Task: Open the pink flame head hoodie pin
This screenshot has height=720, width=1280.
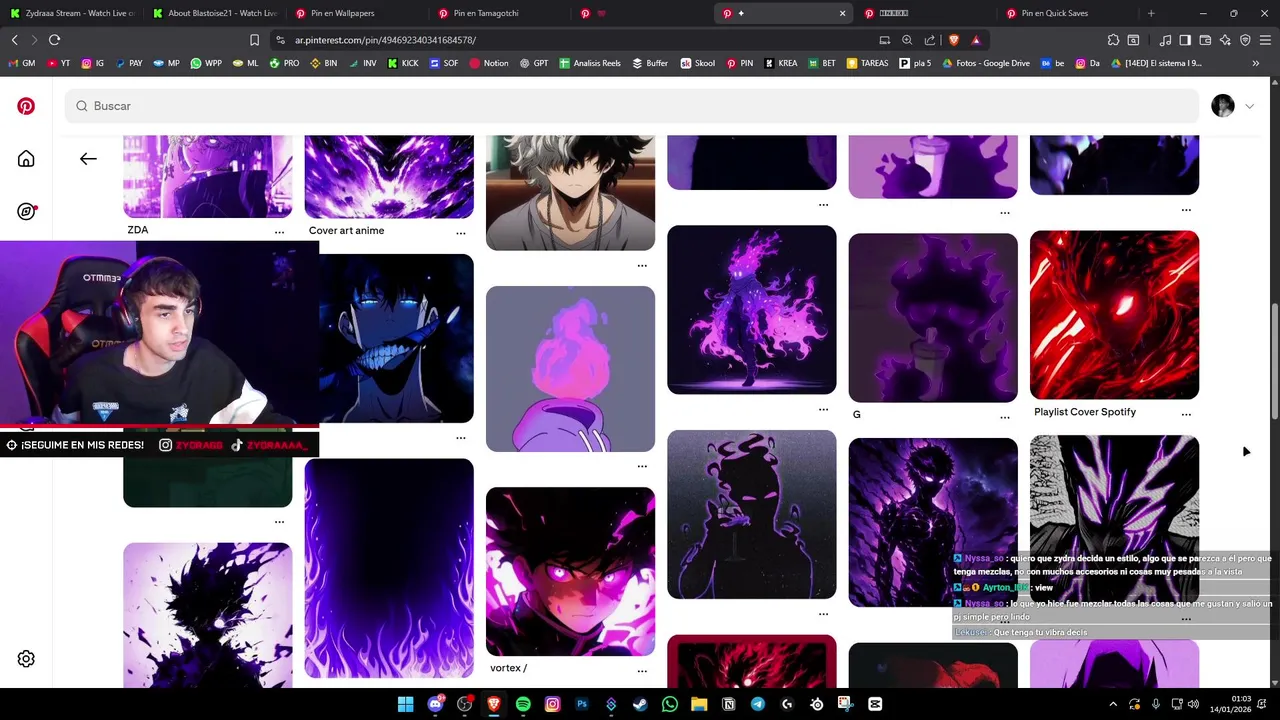Action: (x=570, y=369)
